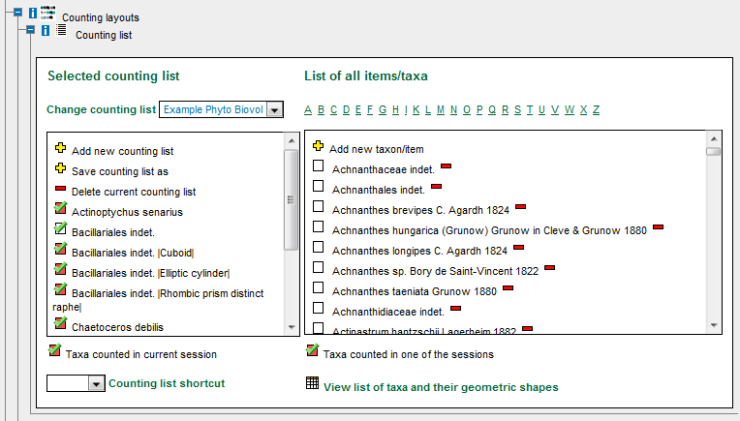Click Add new counting list text

123,151
